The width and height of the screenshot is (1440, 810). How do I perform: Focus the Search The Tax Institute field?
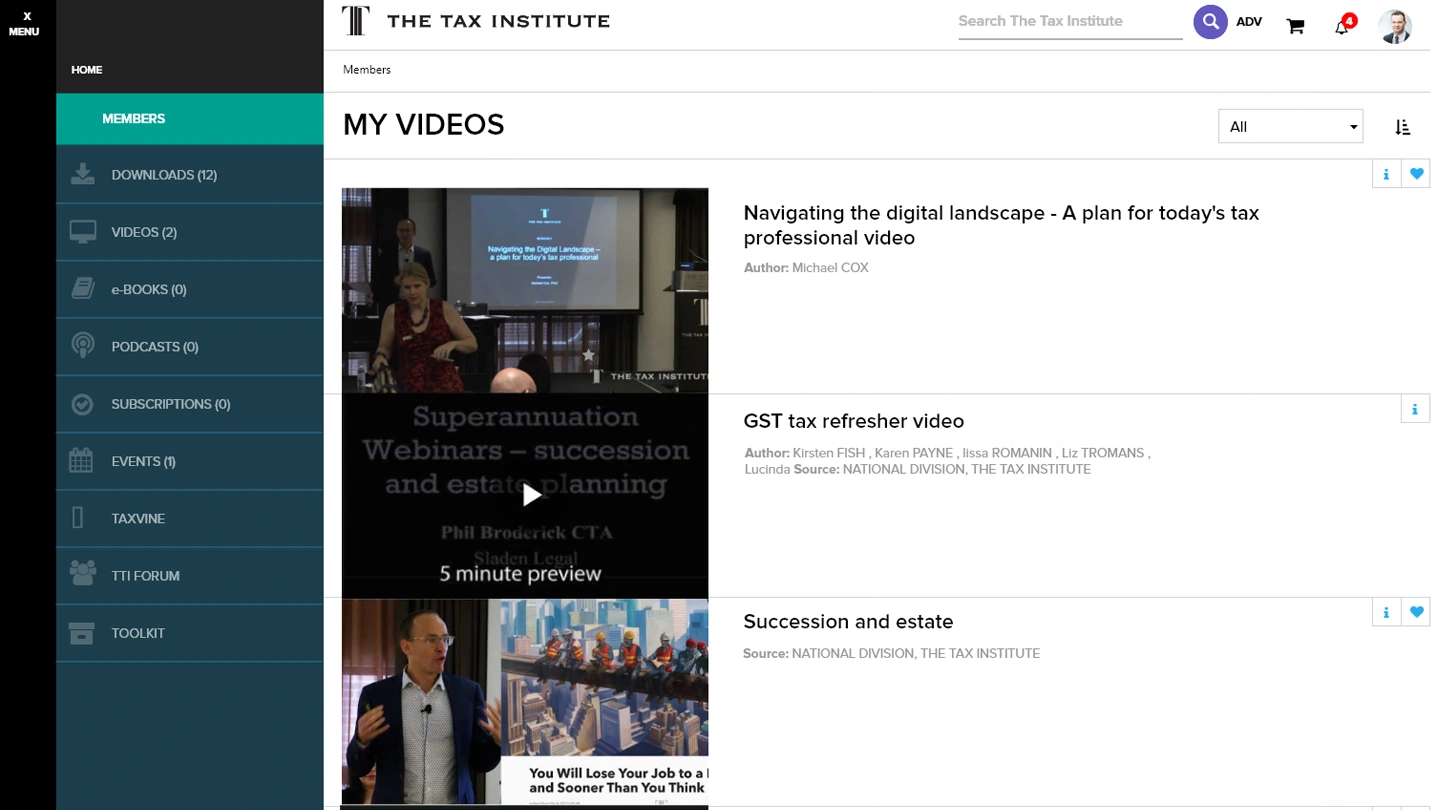tap(1070, 22)
